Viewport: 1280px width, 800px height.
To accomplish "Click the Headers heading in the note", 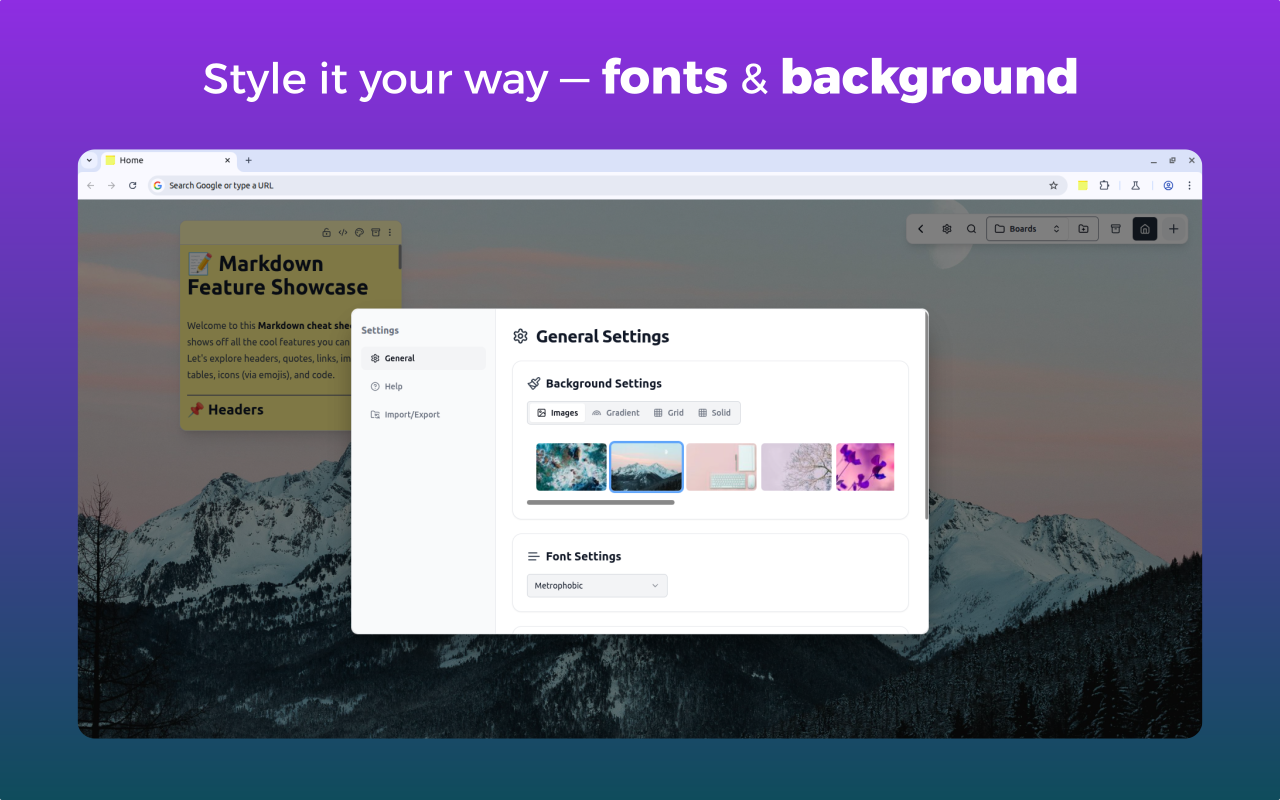I will pos(236,409).
